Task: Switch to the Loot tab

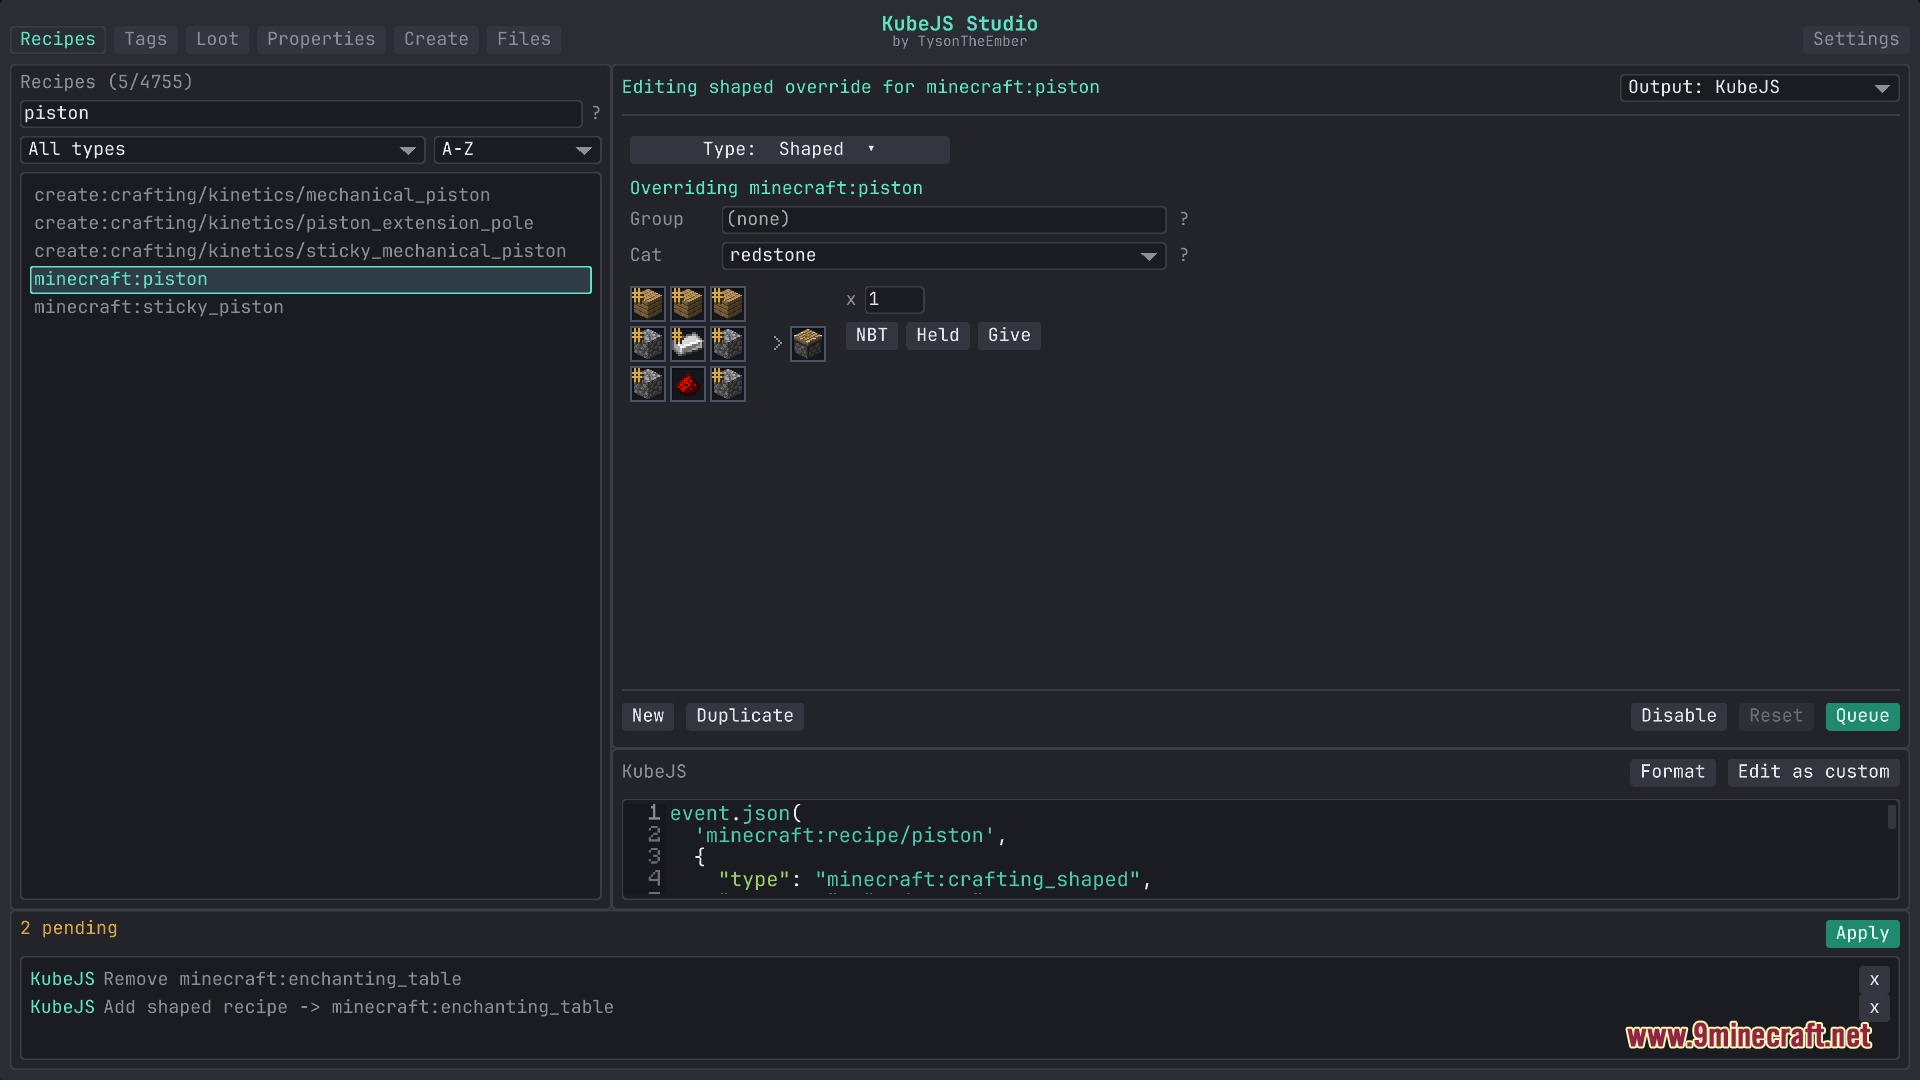Action: point(217,39)
